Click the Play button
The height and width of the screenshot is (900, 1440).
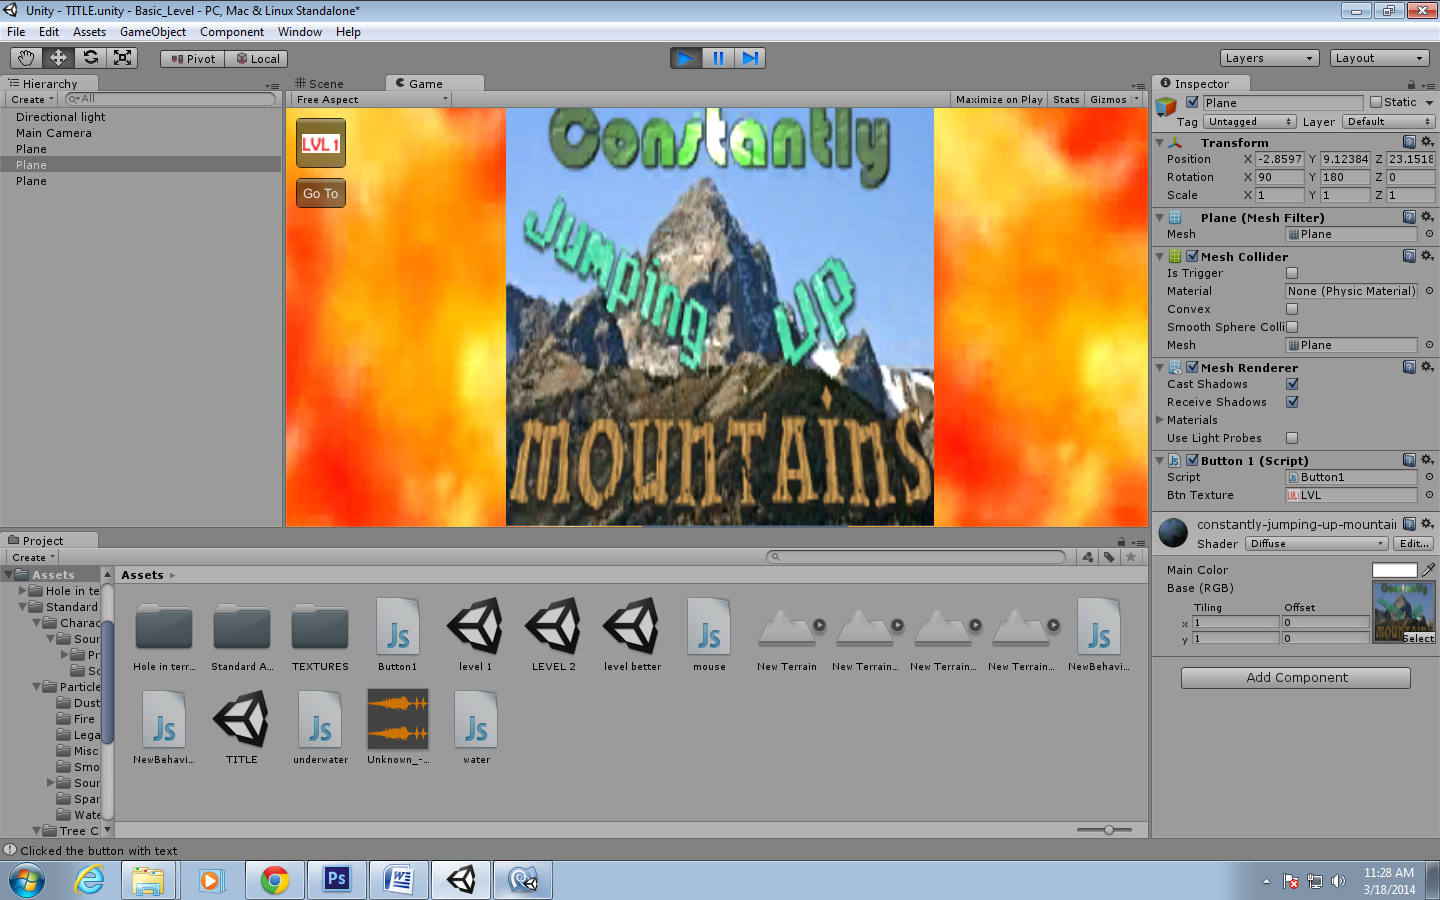(x=686, y=58)
